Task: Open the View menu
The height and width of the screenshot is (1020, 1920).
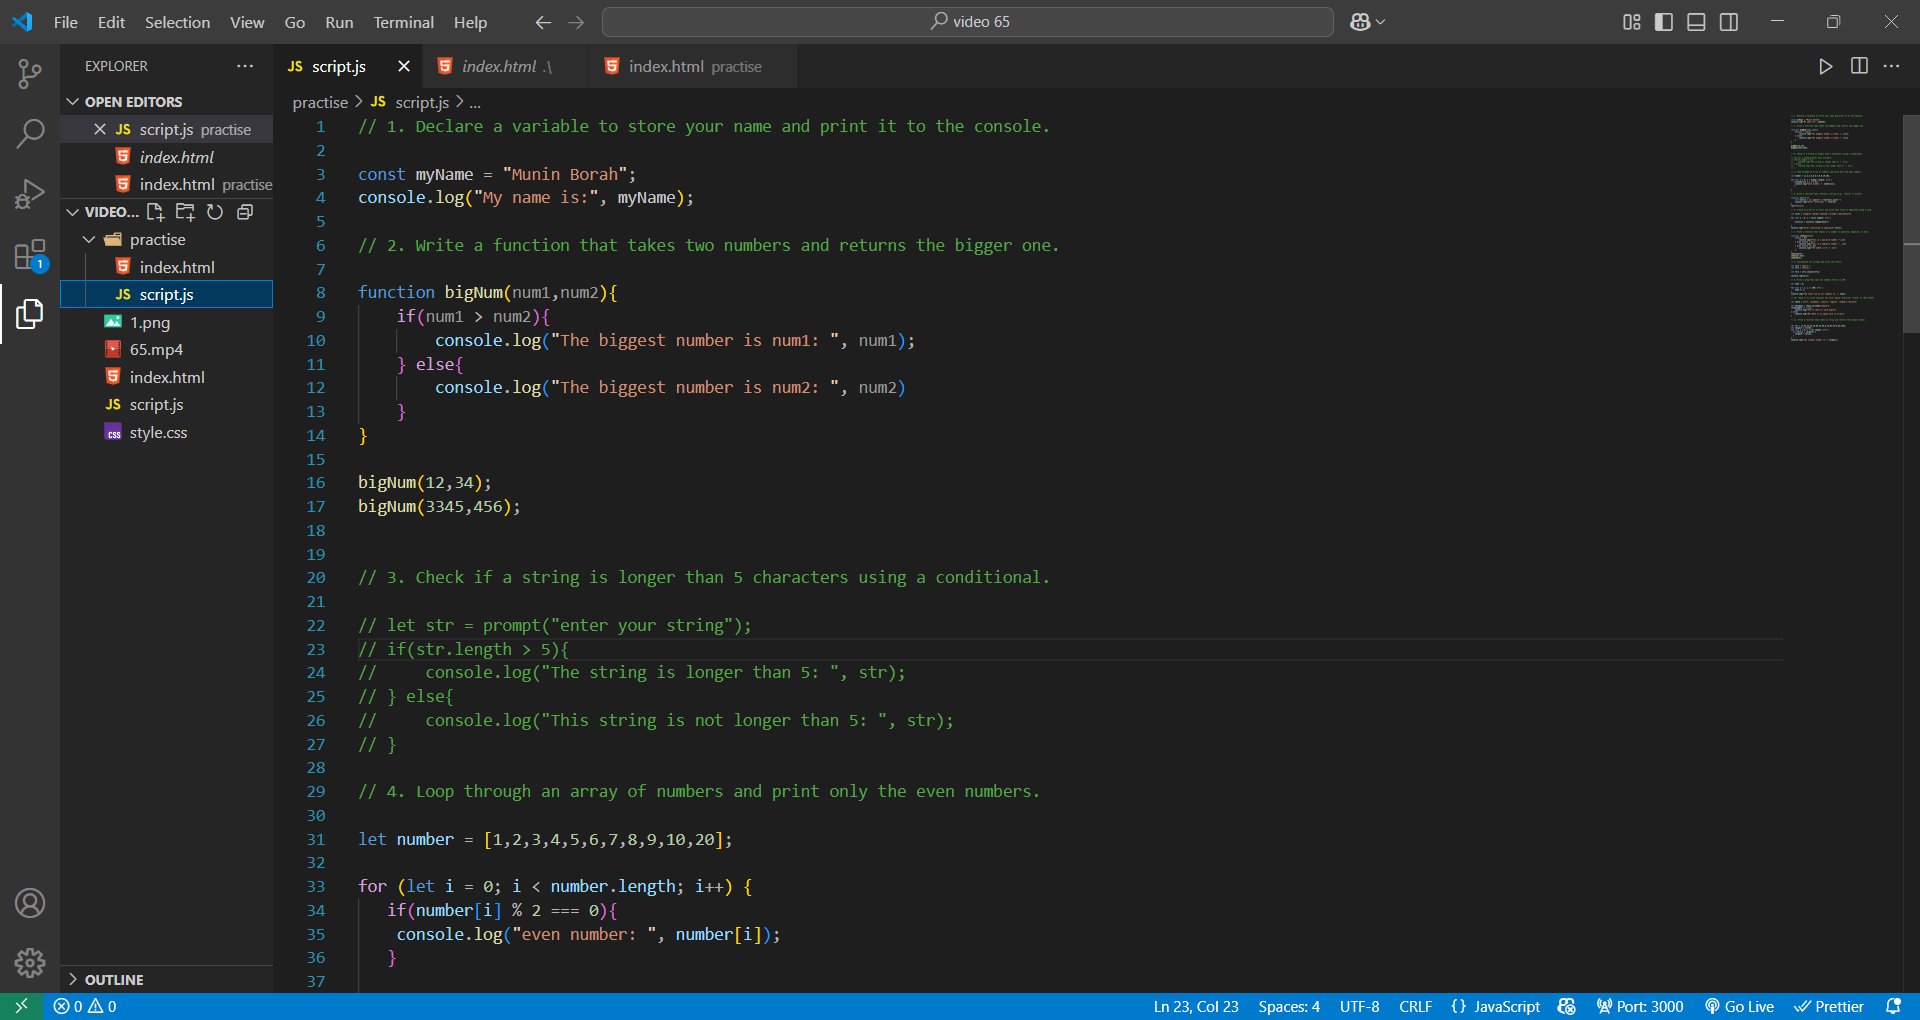Action: pos(247,22)
